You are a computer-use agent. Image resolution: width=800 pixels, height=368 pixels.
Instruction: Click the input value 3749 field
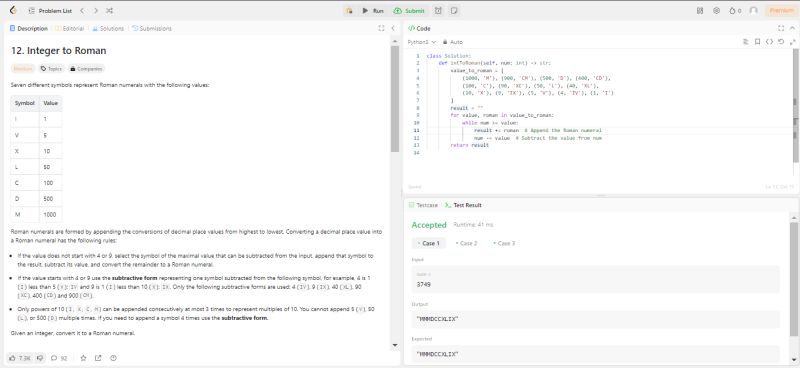point(595,279)
